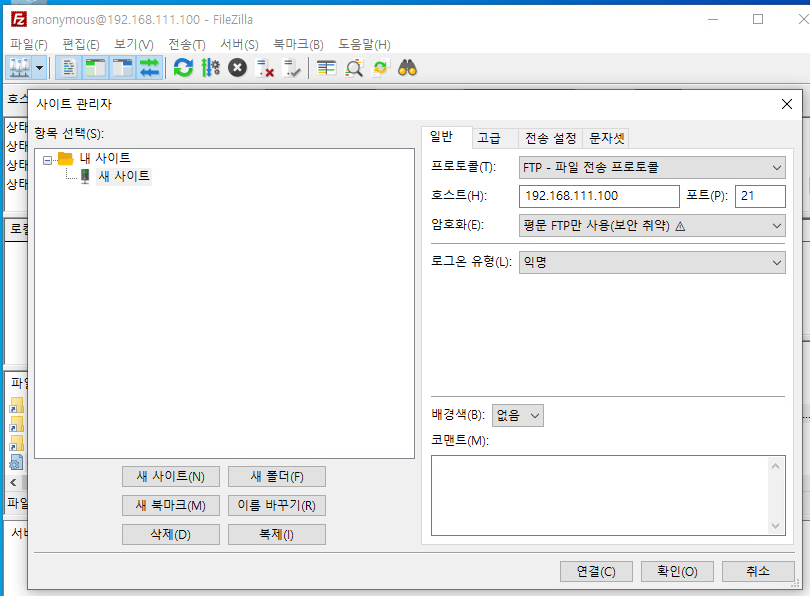
Task: Open 북마크(B) menu
Action: click(299, 44)
